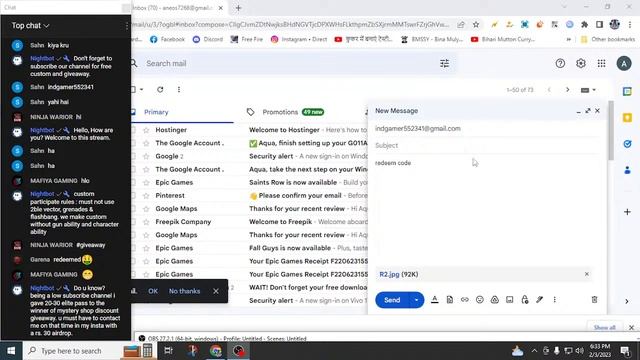Select the Pinterest email checkbox

pos(133,196)
